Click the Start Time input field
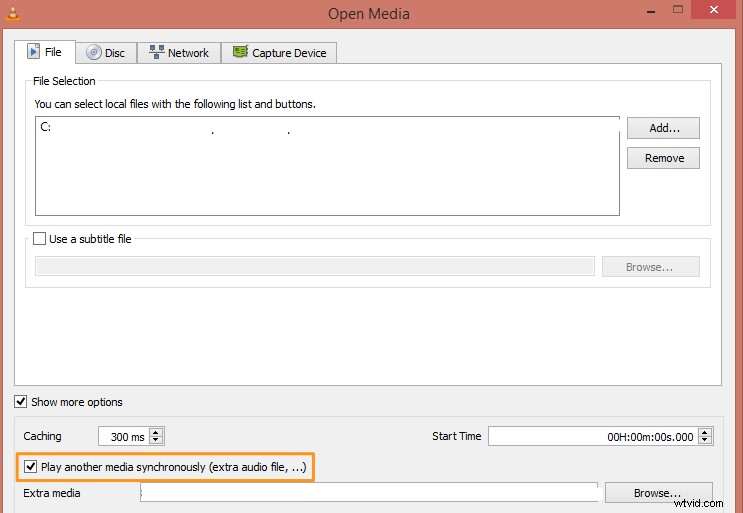The height and width of the screenshot is (513, 743). pos(592,436)
